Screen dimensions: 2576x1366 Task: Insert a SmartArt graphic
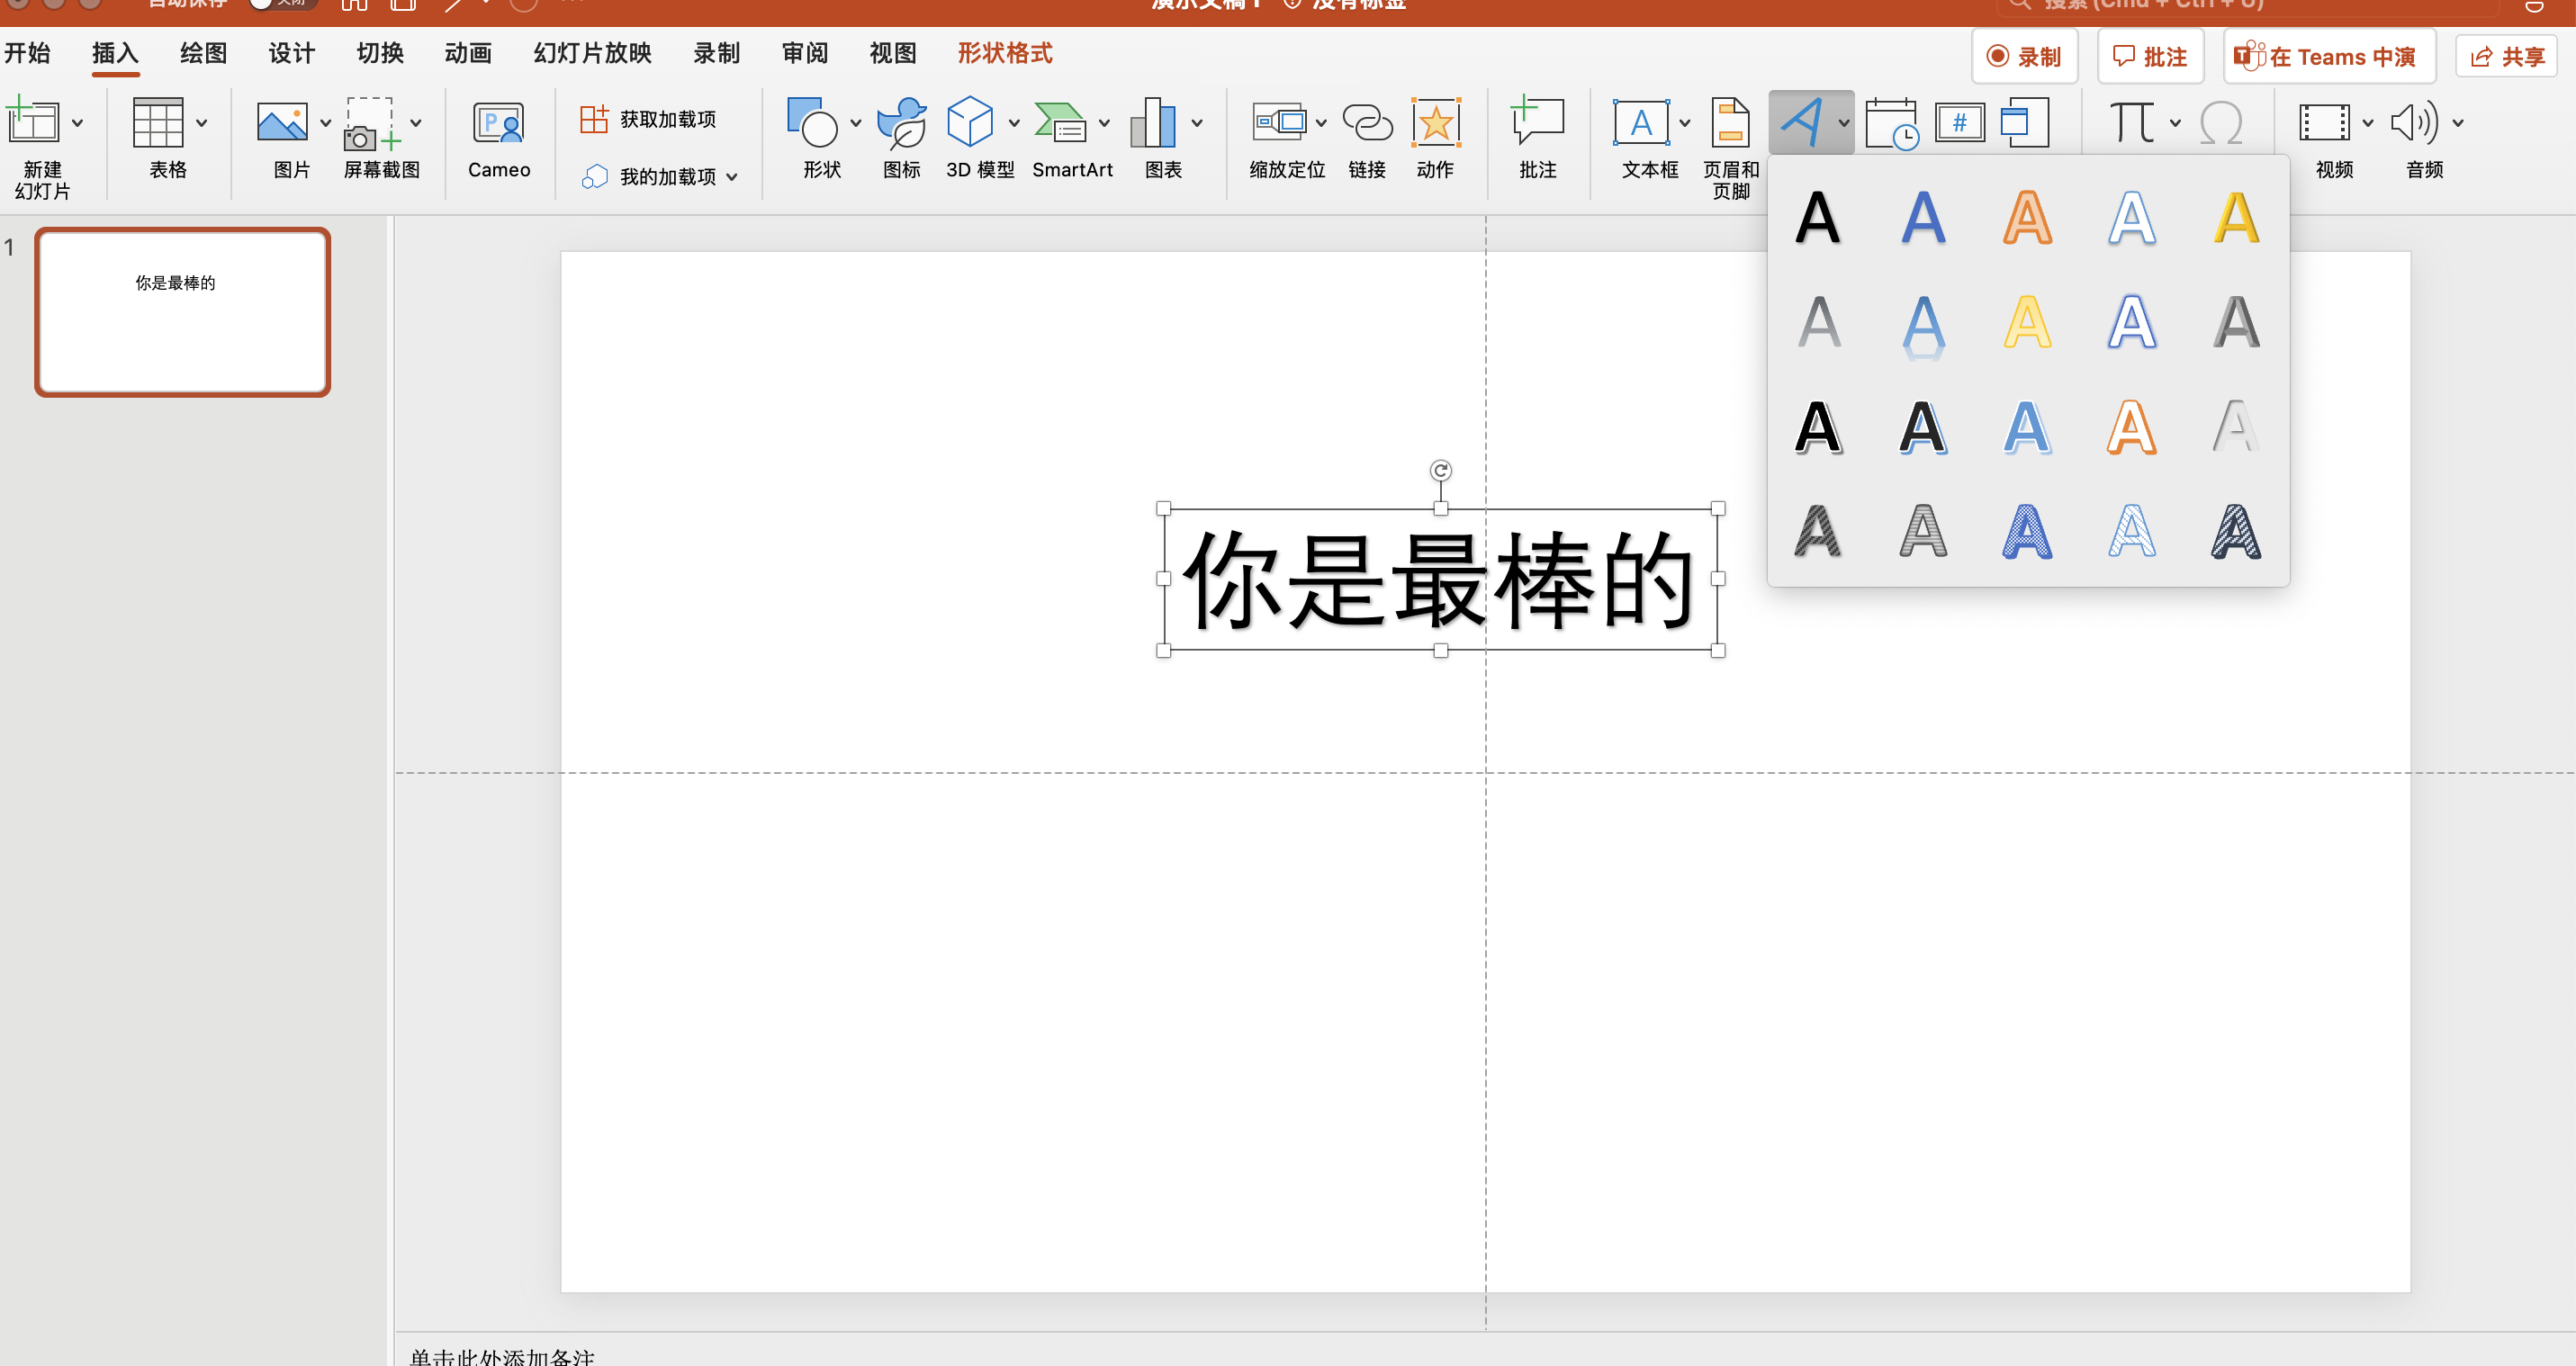1060,122
